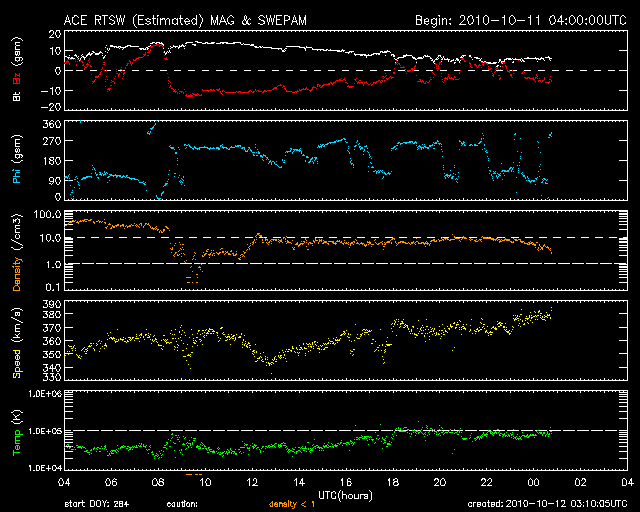The height and width of the screenshot is (512, 640).
Task: Click the '350' value on the Speed axis
Action: (x=52, y=354)
